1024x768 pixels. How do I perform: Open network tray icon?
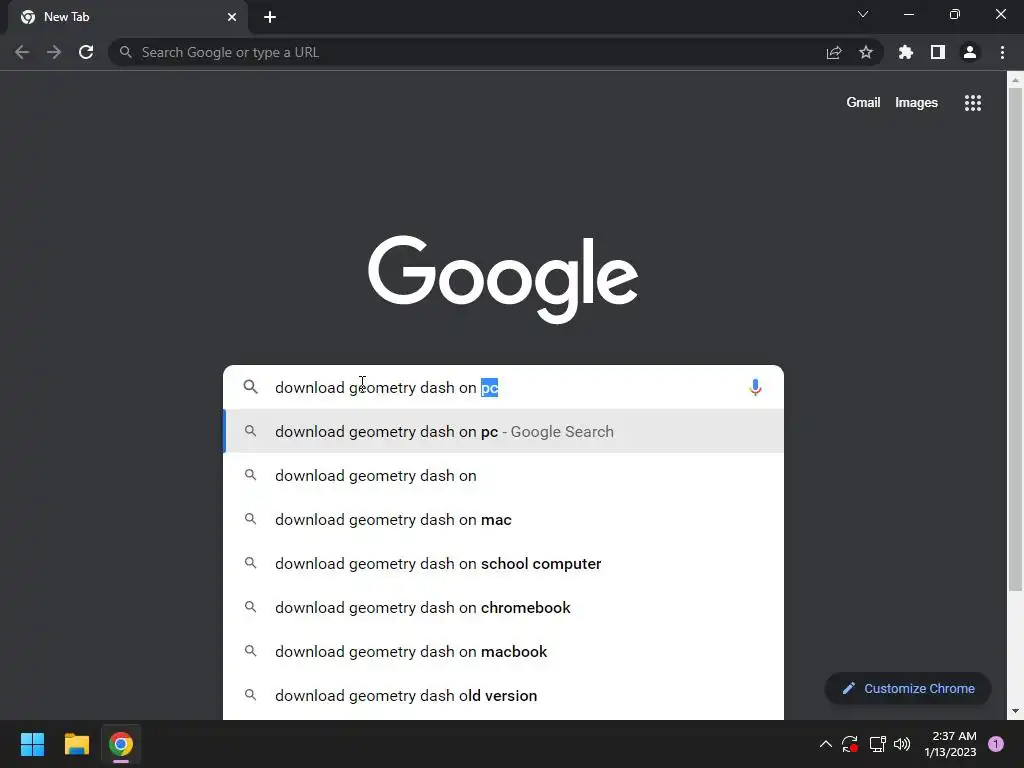[x=877, y=744]
